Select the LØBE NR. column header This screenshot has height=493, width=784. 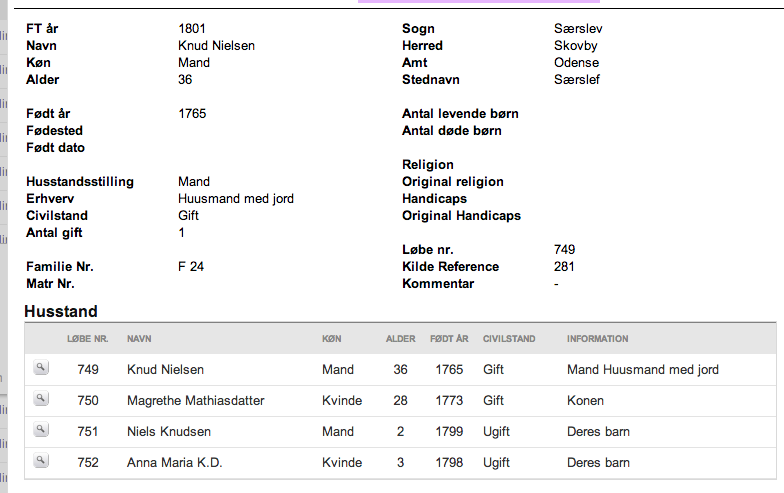[x=88, y=339]
